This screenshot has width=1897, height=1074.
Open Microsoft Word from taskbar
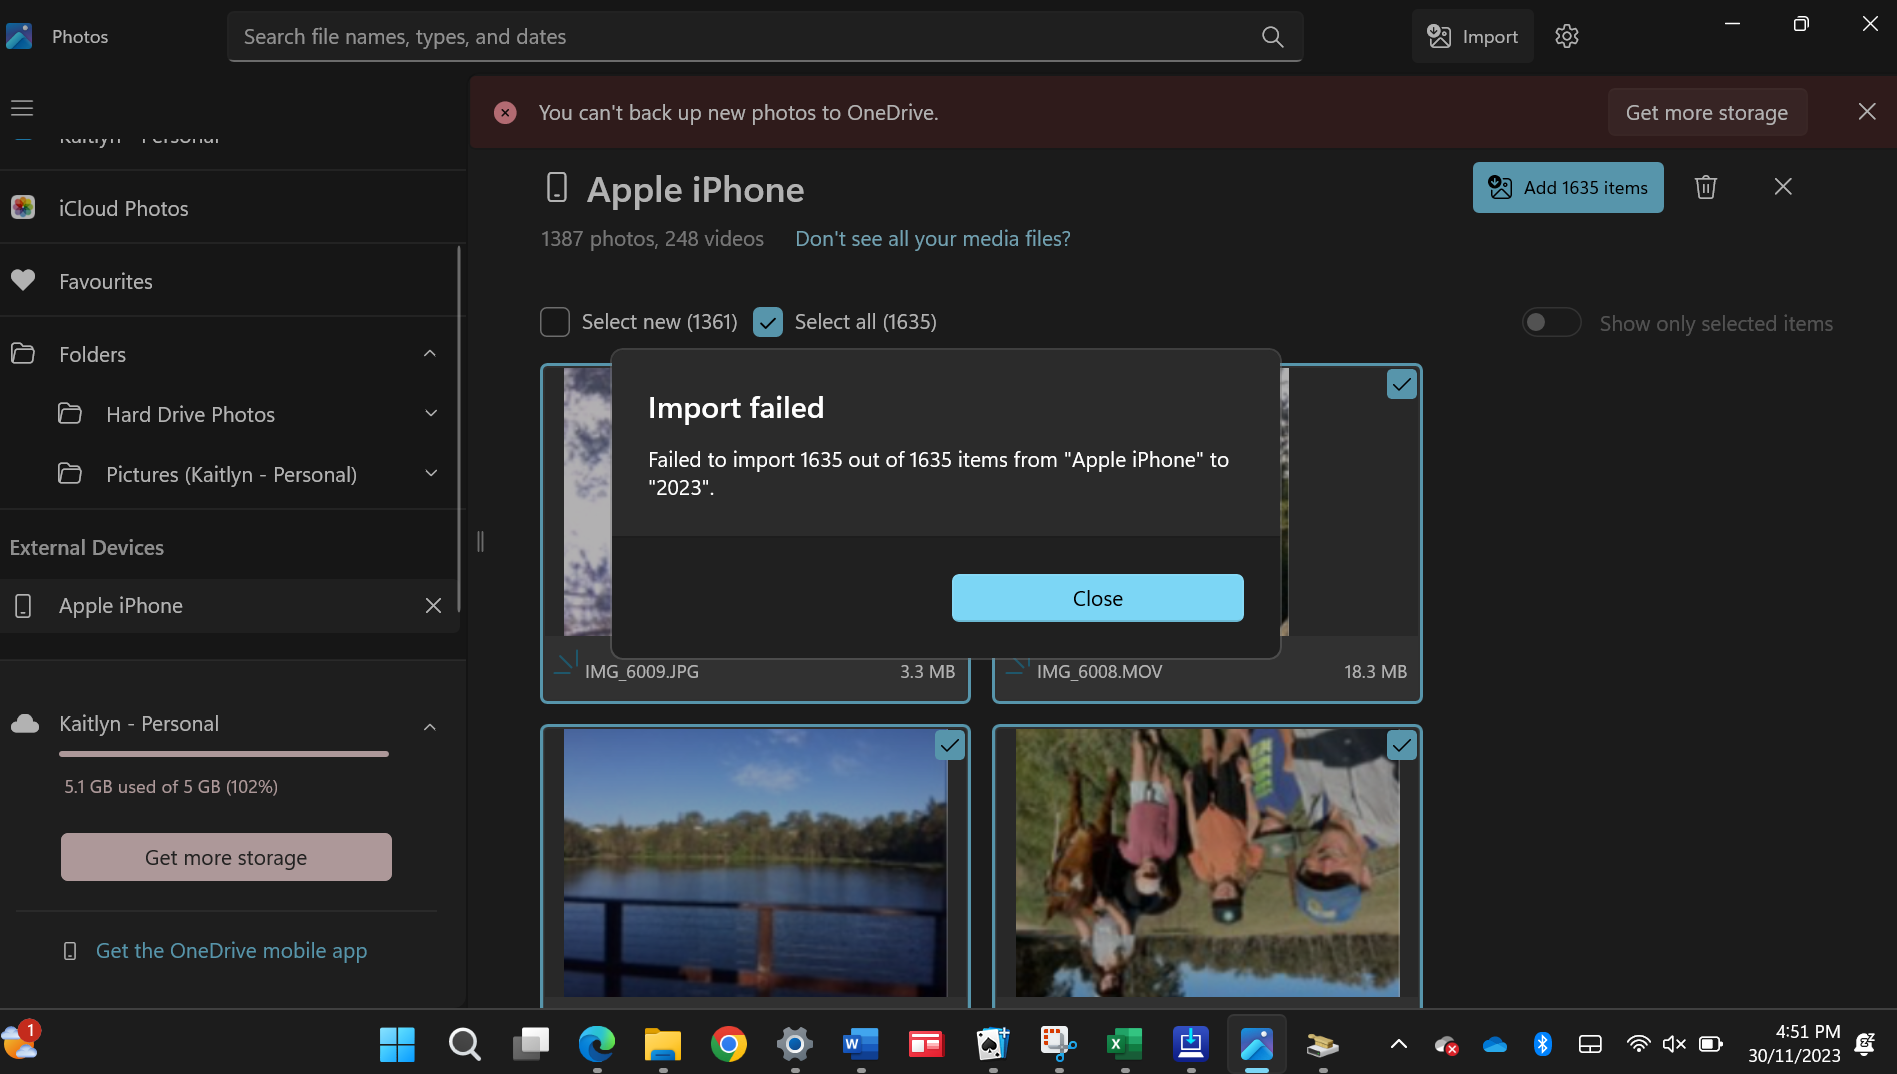coord(861,1044)
